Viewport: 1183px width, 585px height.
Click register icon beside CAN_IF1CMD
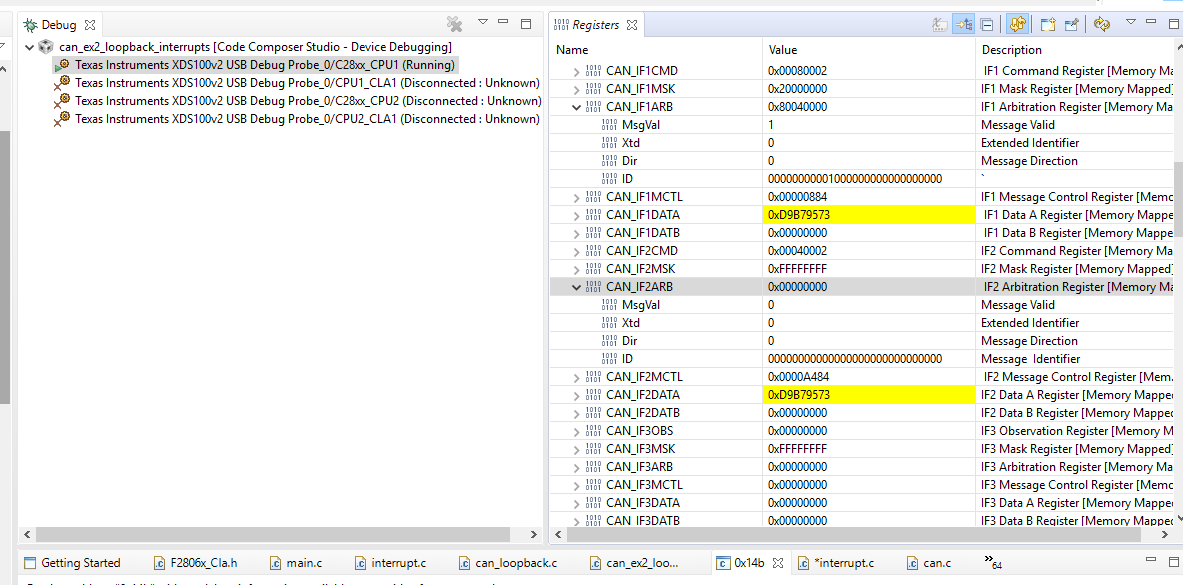pos(594,71)
